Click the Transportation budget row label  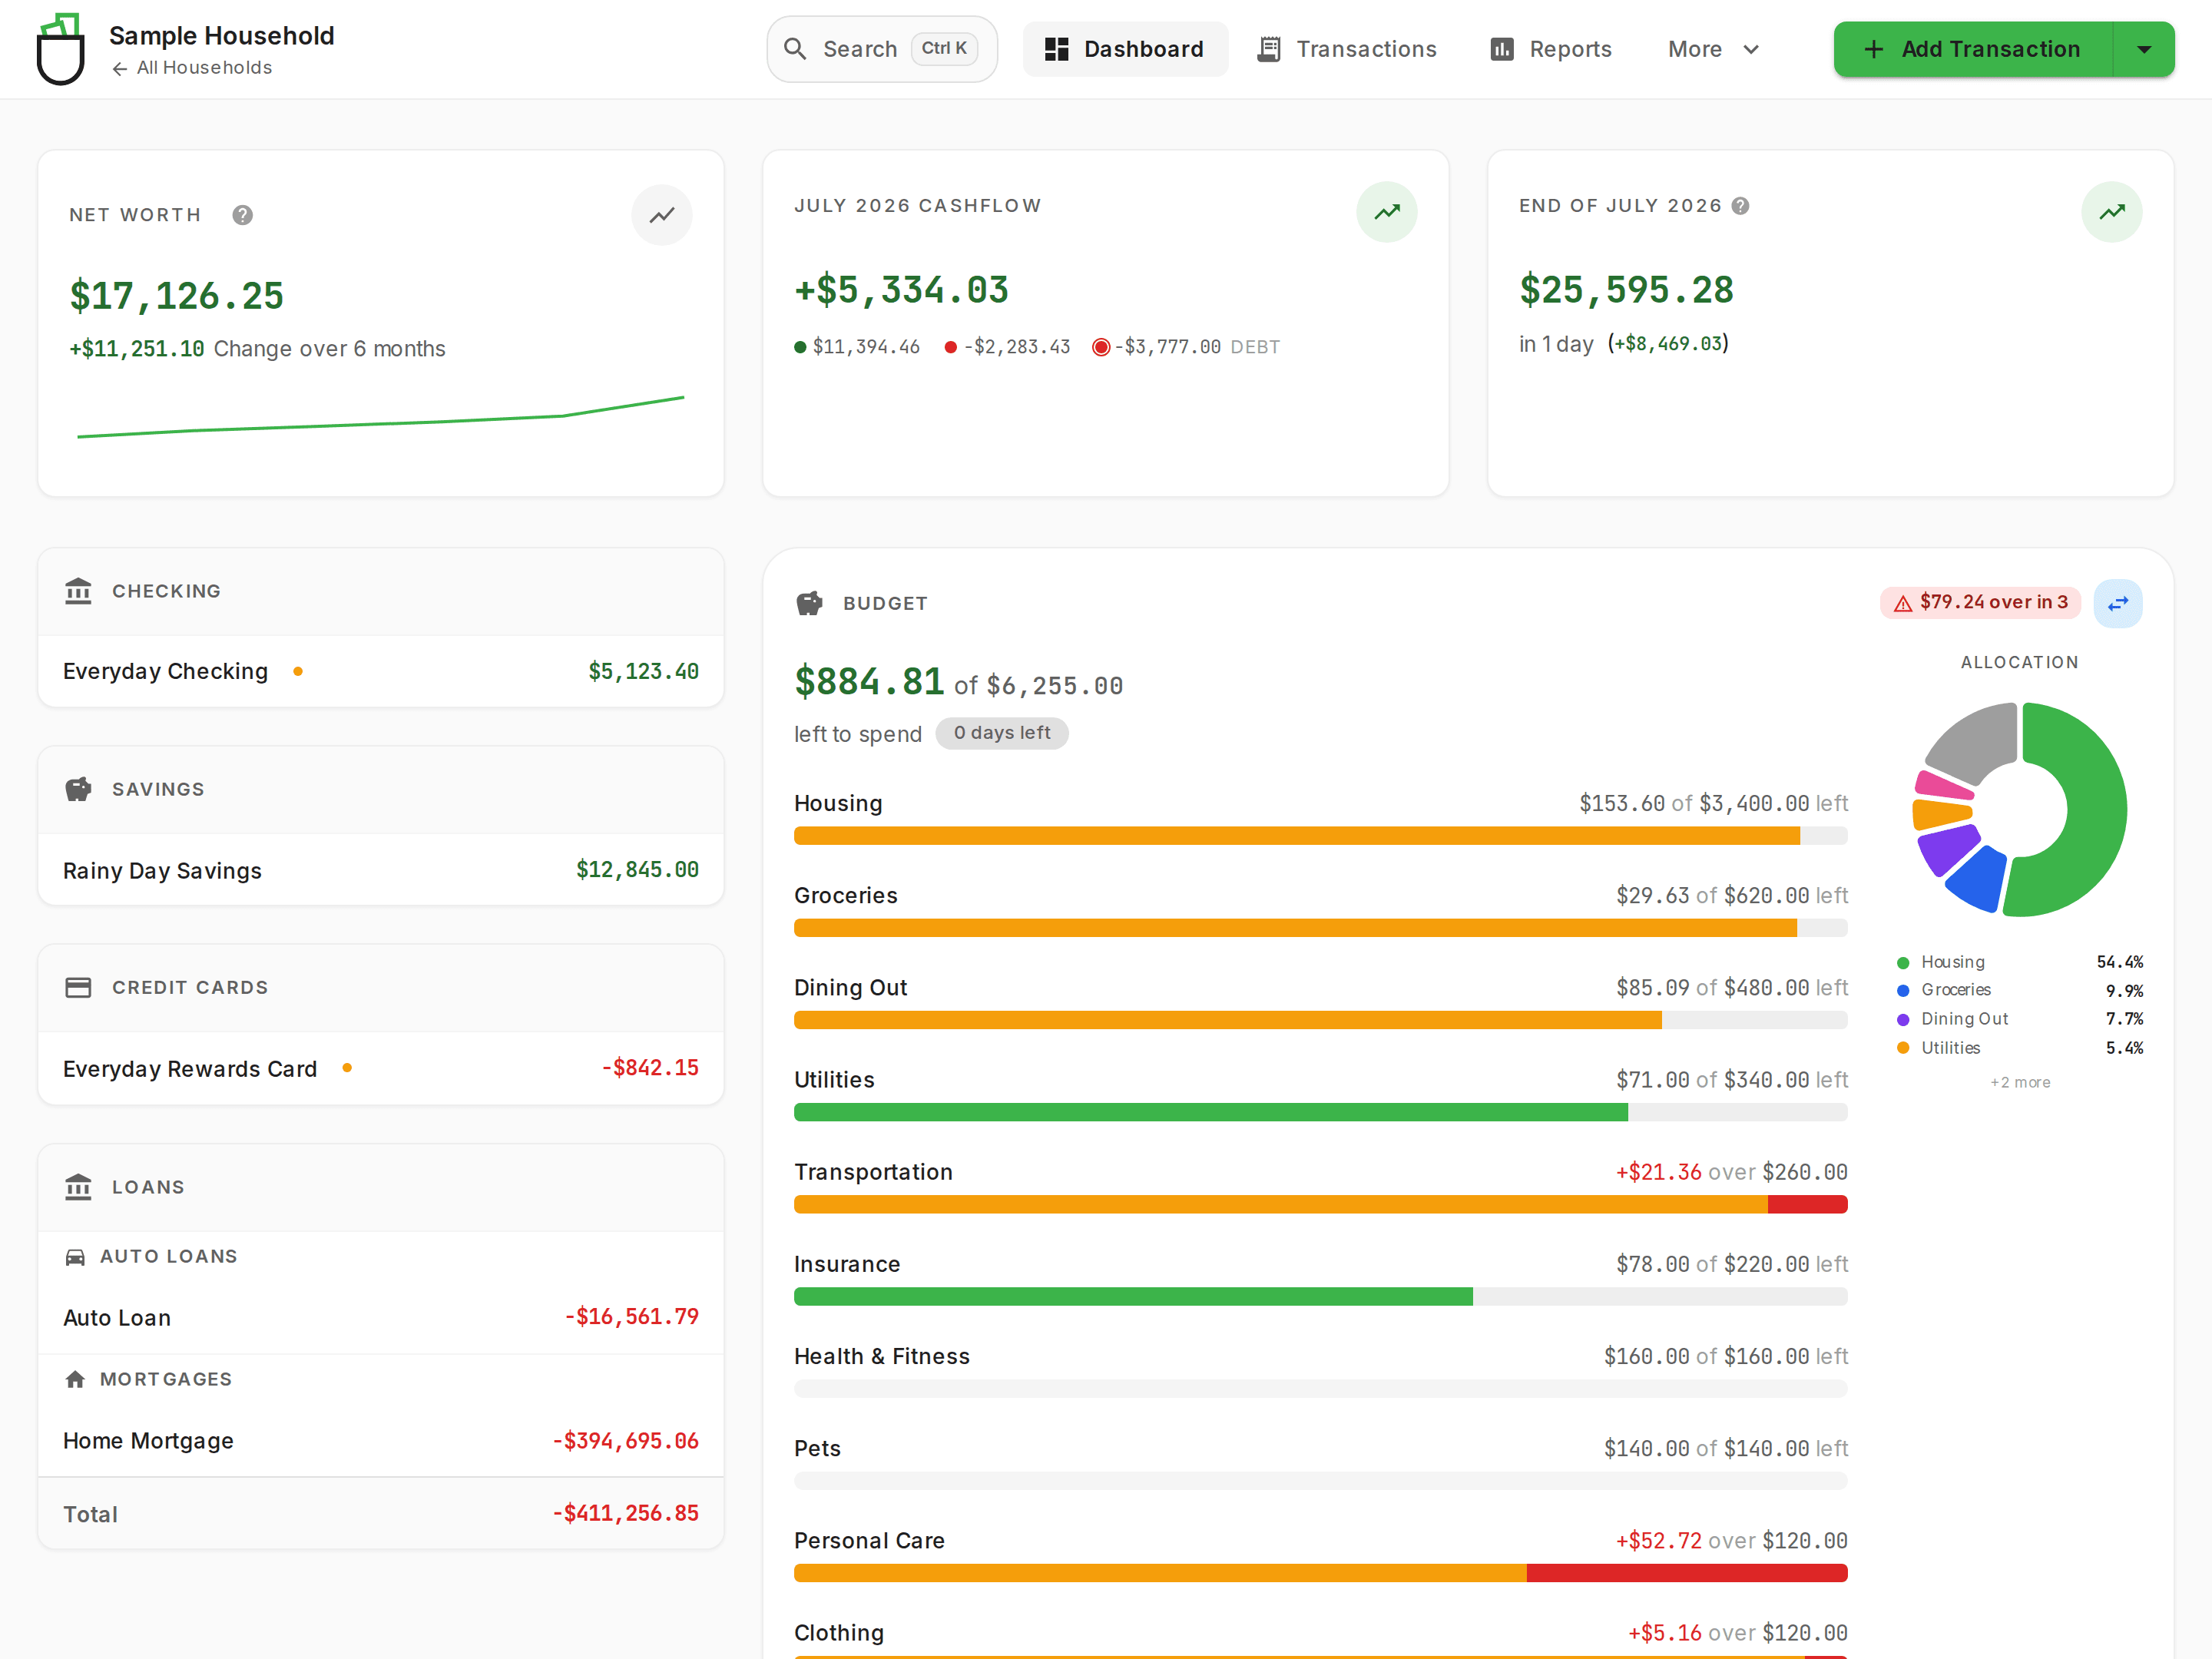(x=874, y=1172)
